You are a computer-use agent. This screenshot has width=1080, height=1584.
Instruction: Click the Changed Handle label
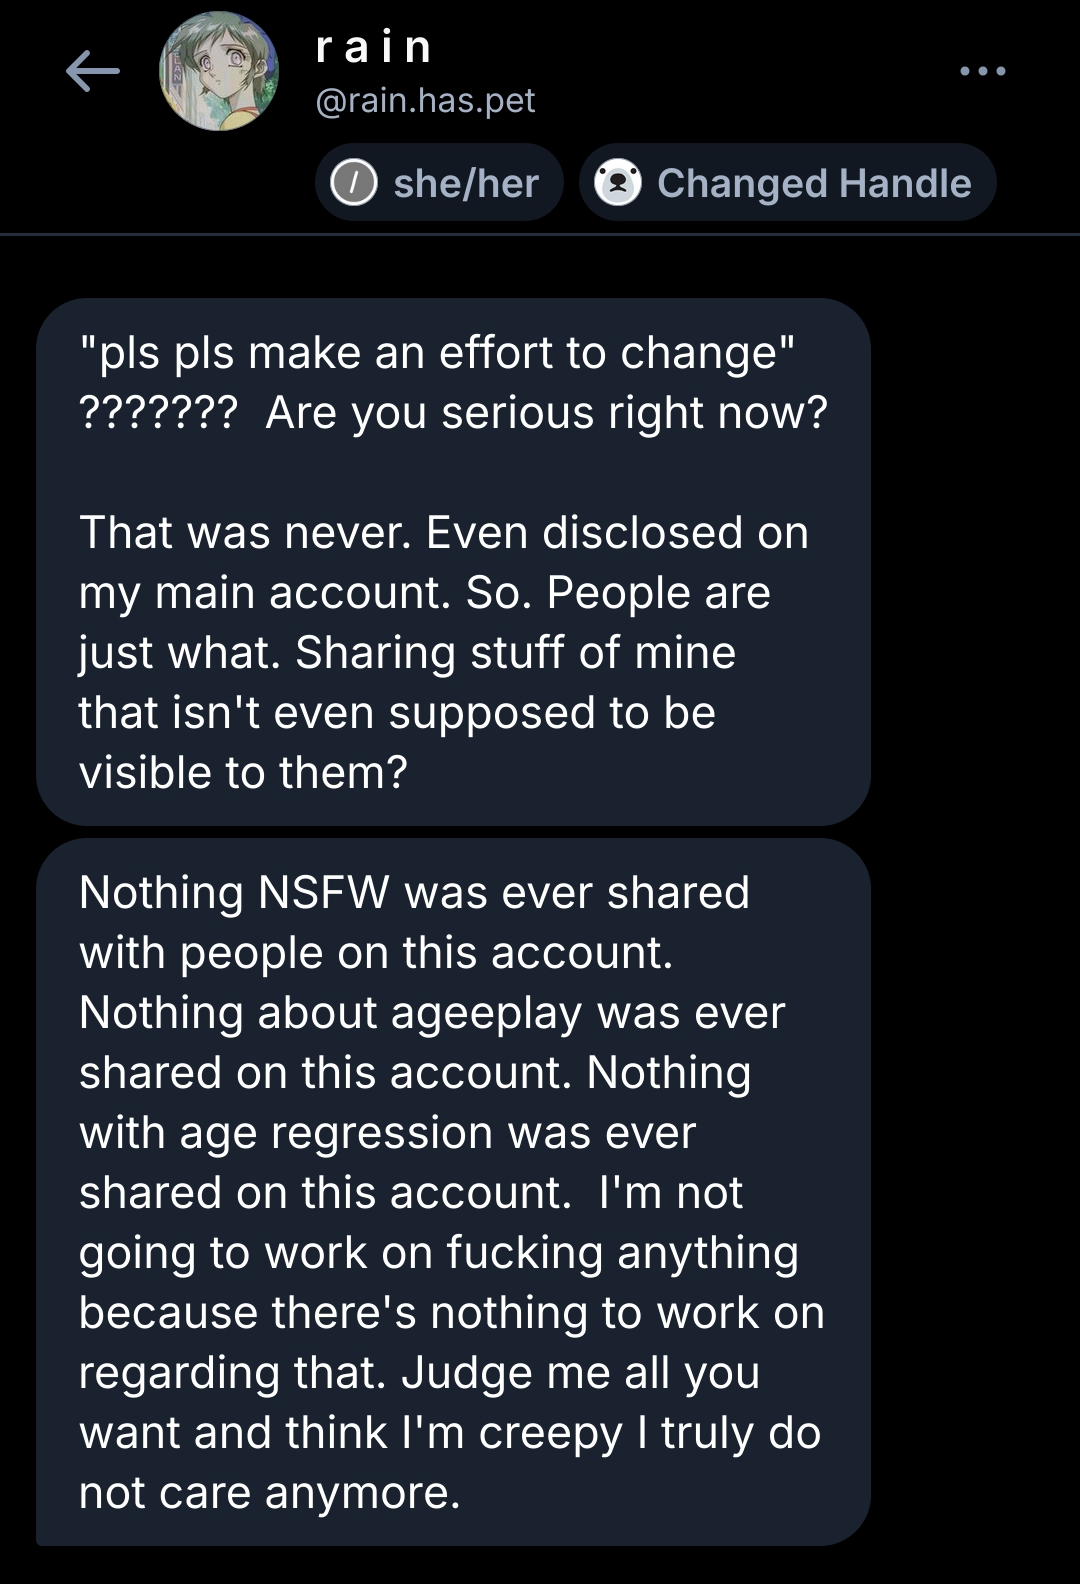tap(814, 183)
